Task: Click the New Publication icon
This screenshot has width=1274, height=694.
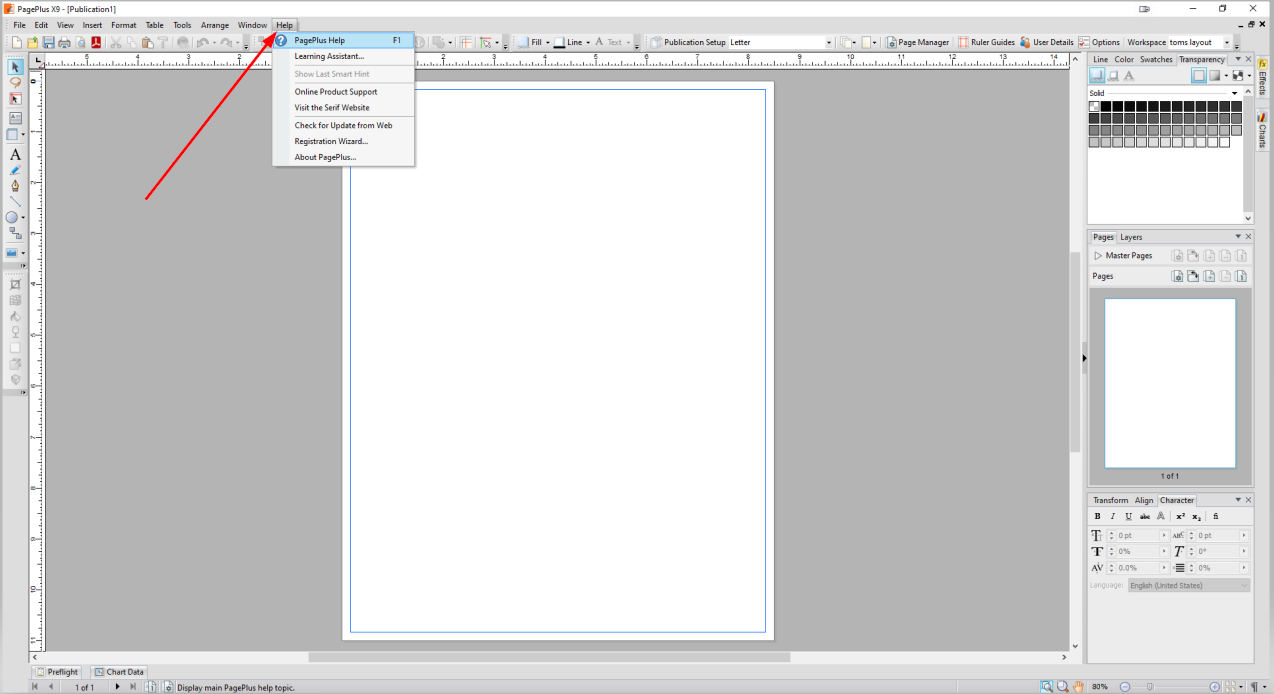Action: [x=17, y=42]
